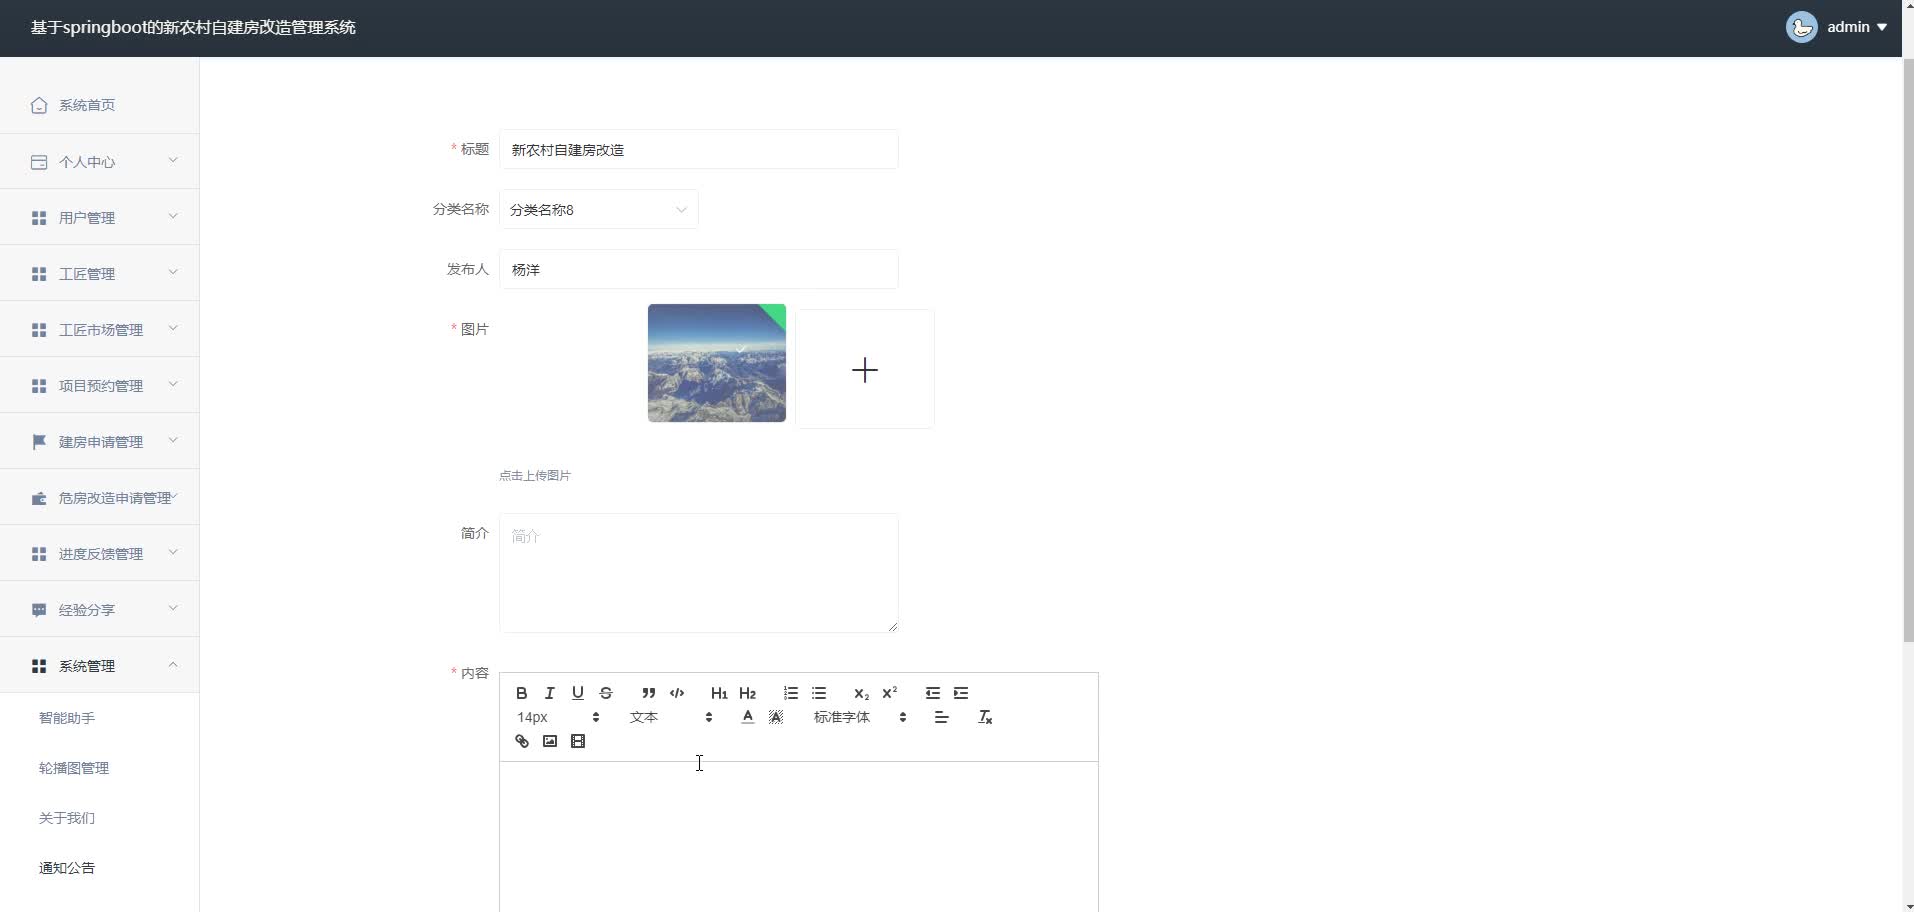The height and width of the screenshot is (912, 1914).
Task: Insert an image in editor
Action: (x=549, y=741)
